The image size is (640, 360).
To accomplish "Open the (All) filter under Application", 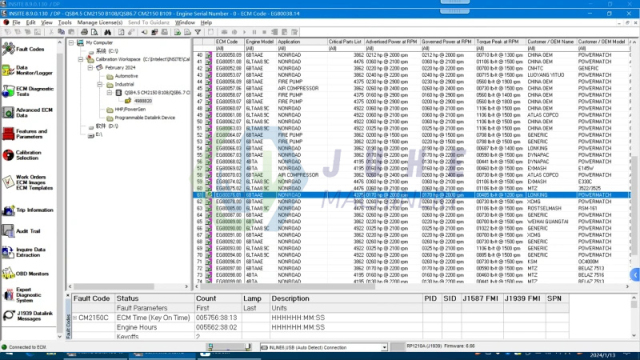I will pyautogui.click(x=302, y=48).
